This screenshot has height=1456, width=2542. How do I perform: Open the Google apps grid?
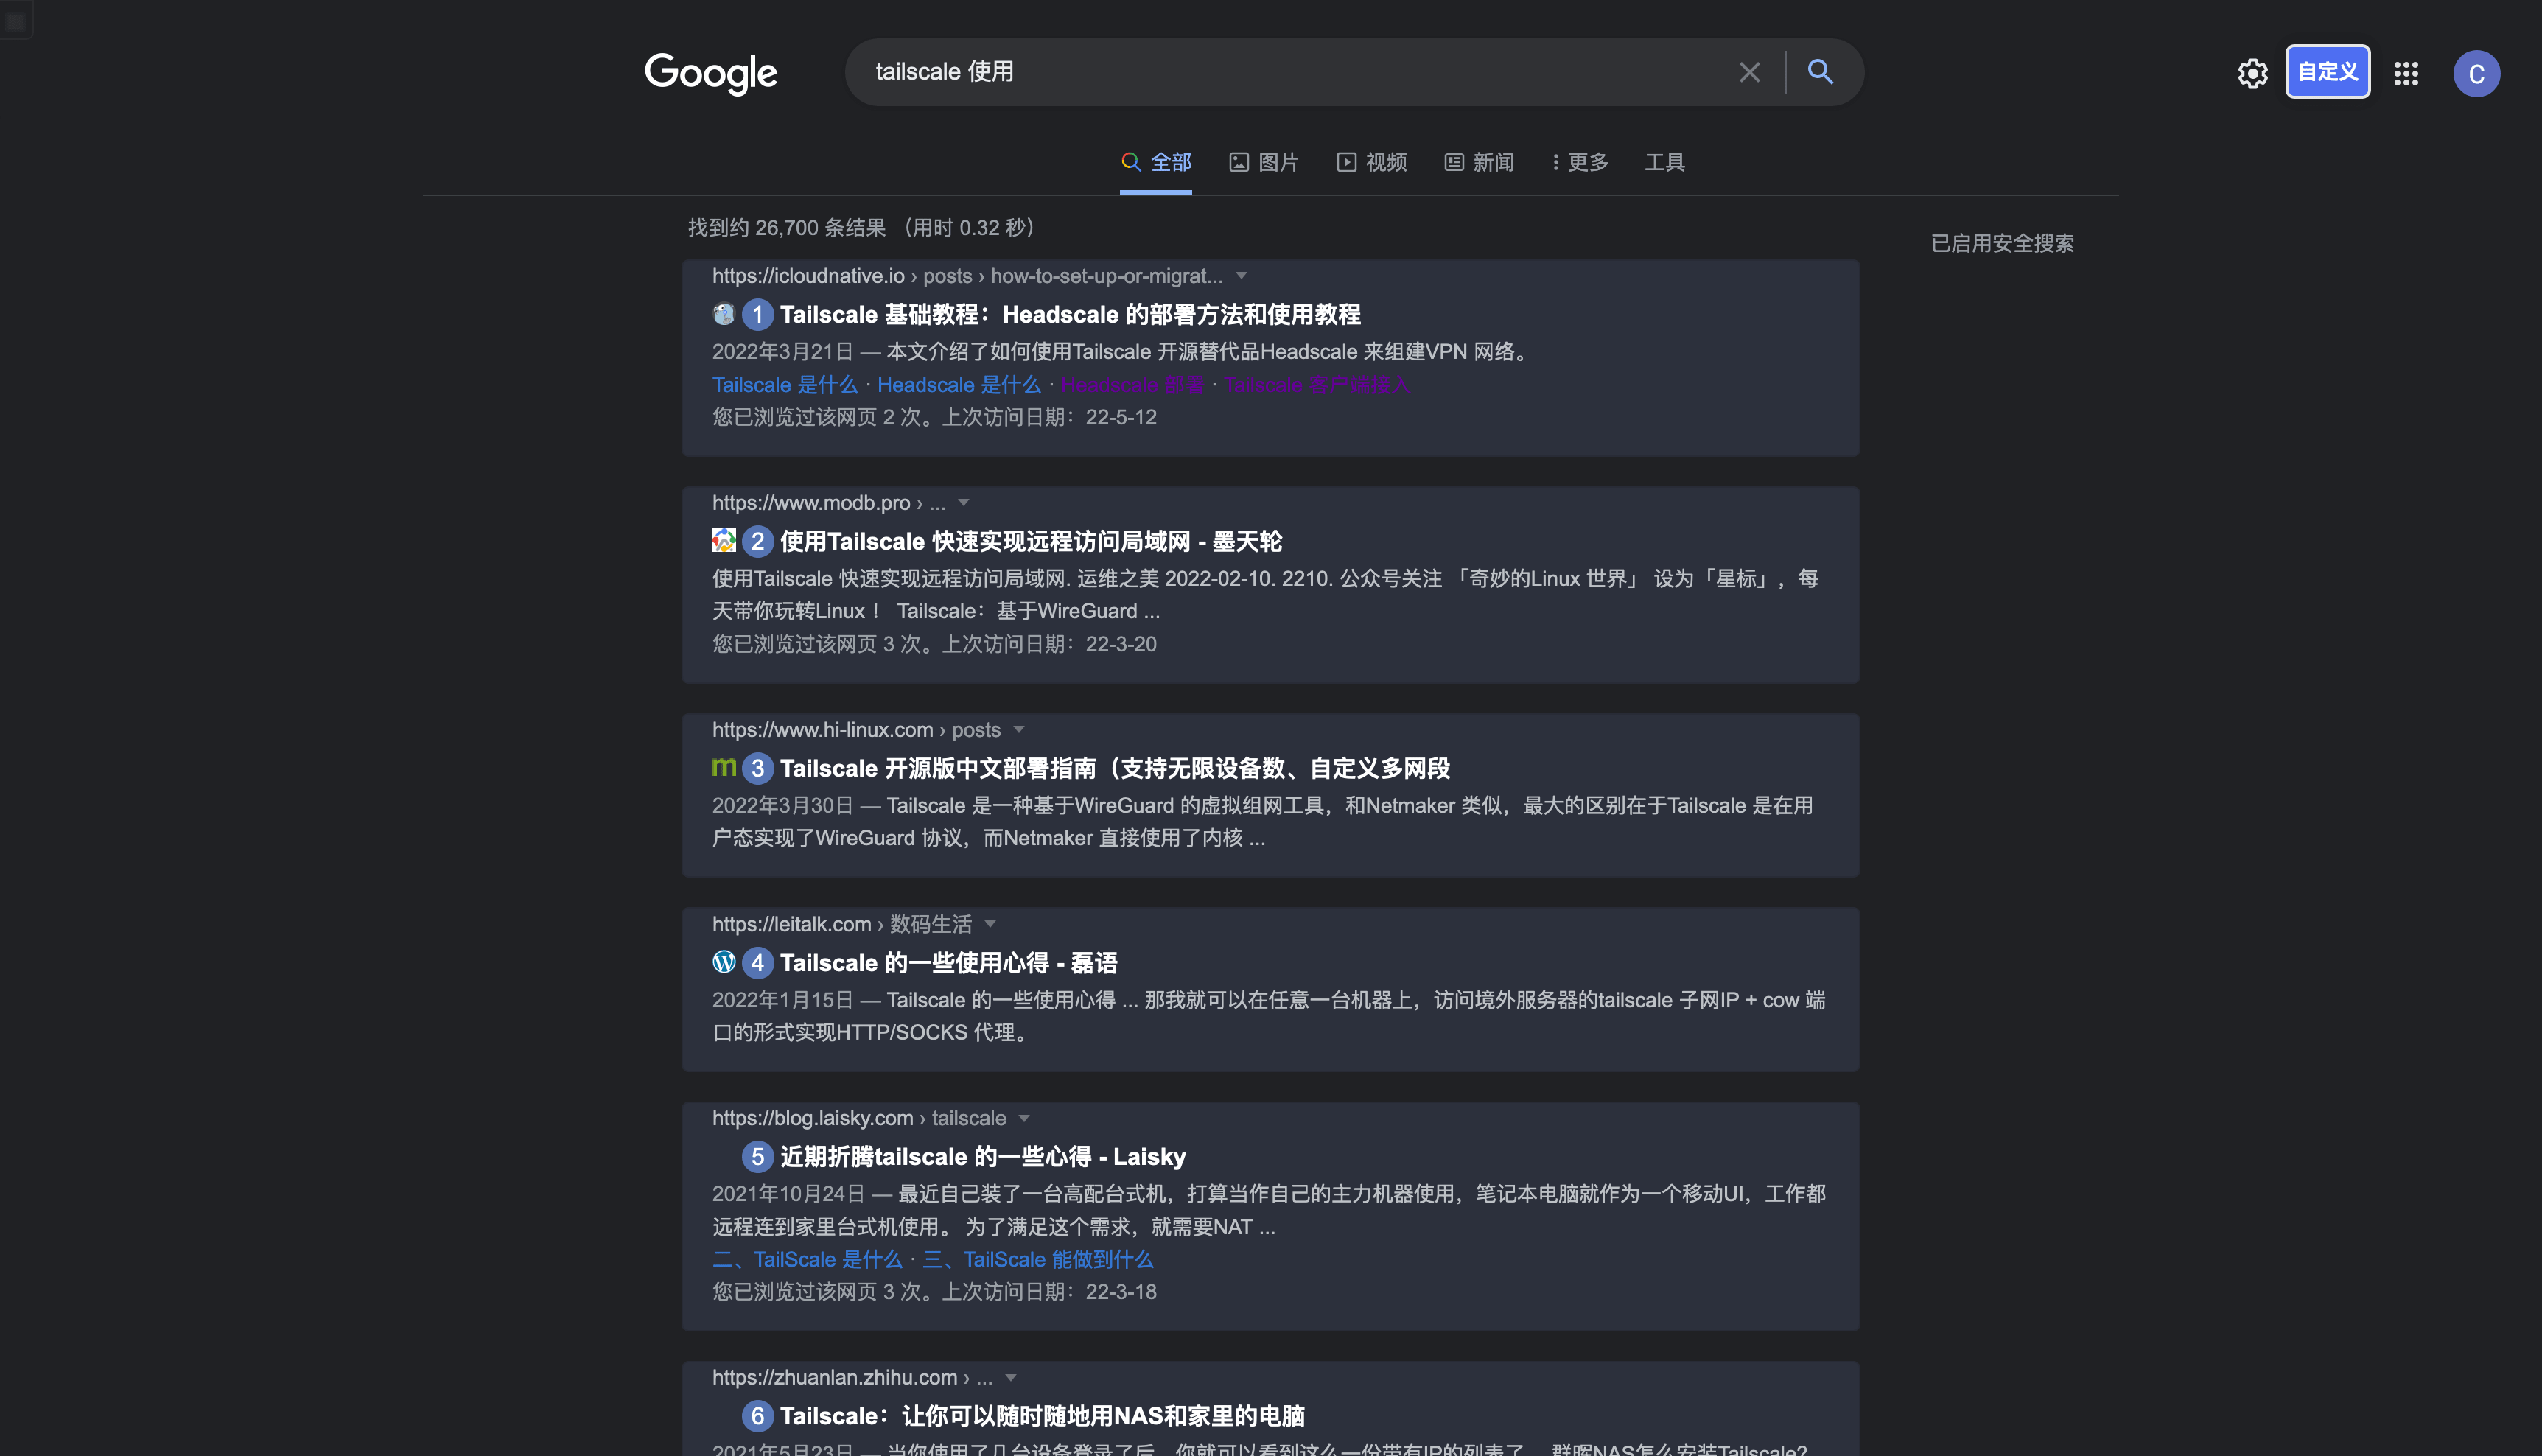(2406, 73)
